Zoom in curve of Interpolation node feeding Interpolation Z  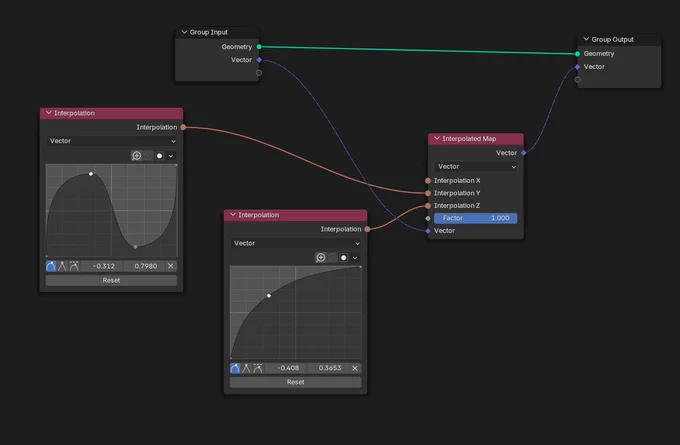tap(321, 258)
